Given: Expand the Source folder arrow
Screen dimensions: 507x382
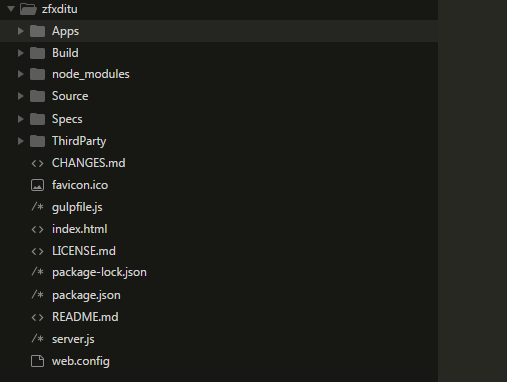Looking at the screenshot, I should tap(20, 96).
